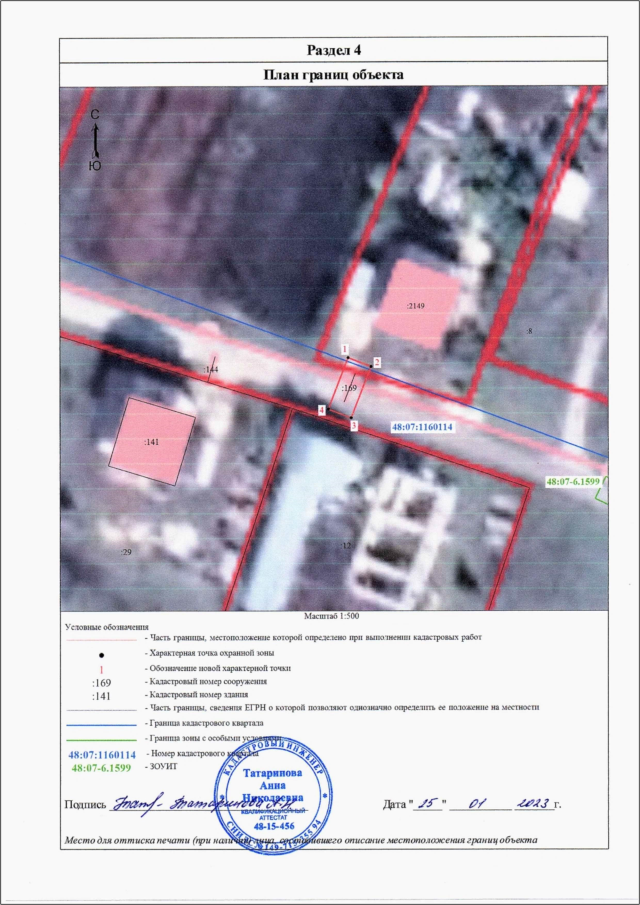This screenshot has height=905, width=640.
Task: Click characteristic point 3 on the map
Action: pos(352,418)
